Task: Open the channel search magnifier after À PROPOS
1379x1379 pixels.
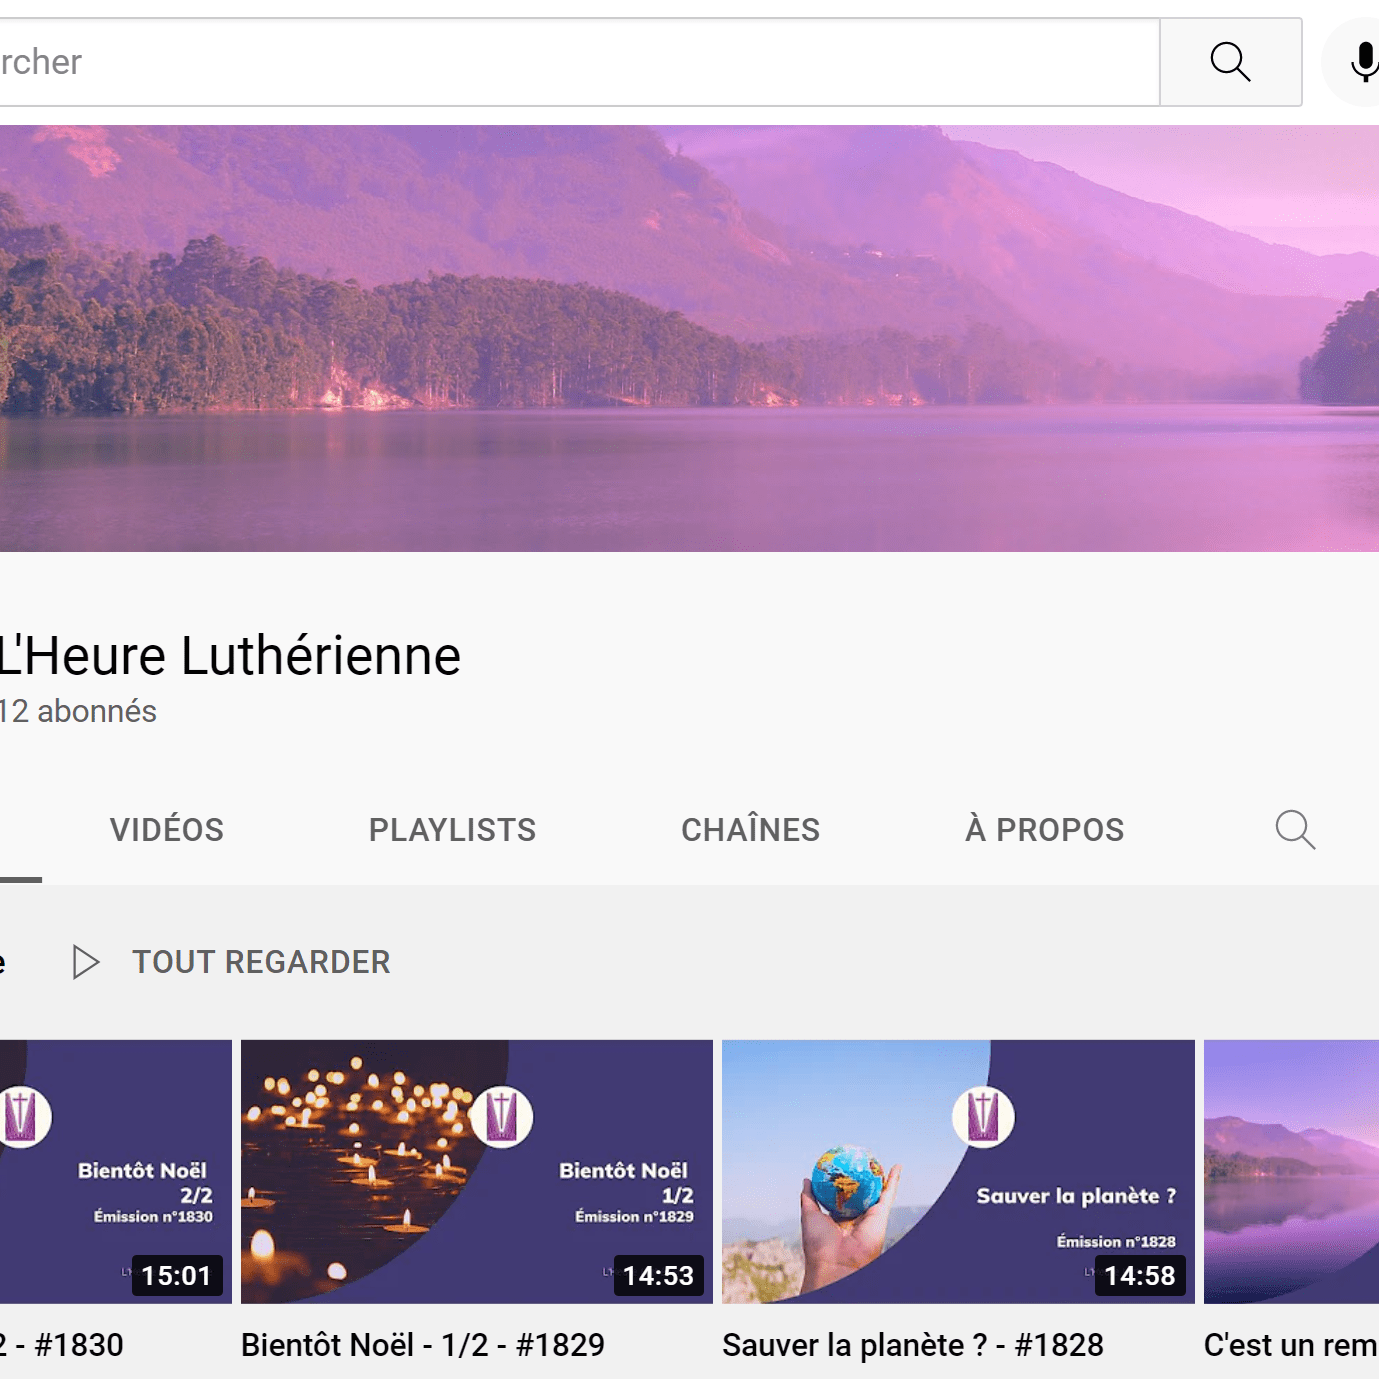Action: point(1295,830)
